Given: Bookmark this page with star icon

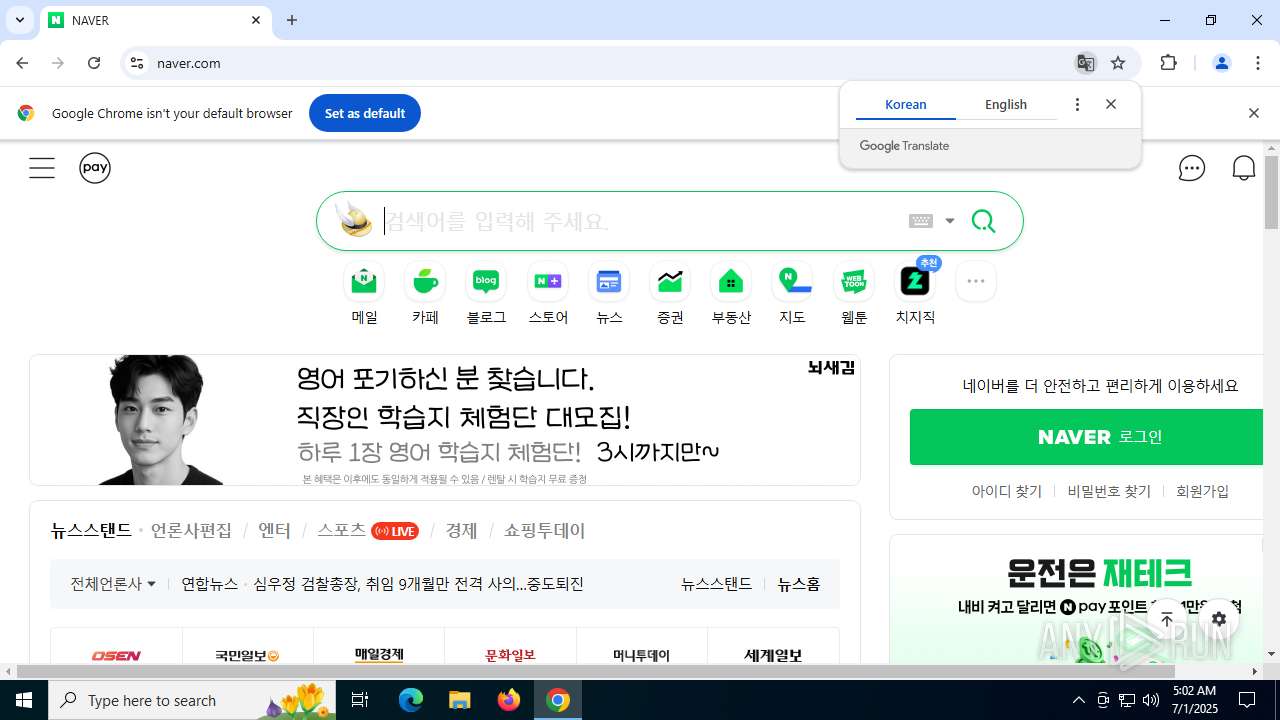Looking at the screenshot, I should click(x=1118, y=63).
